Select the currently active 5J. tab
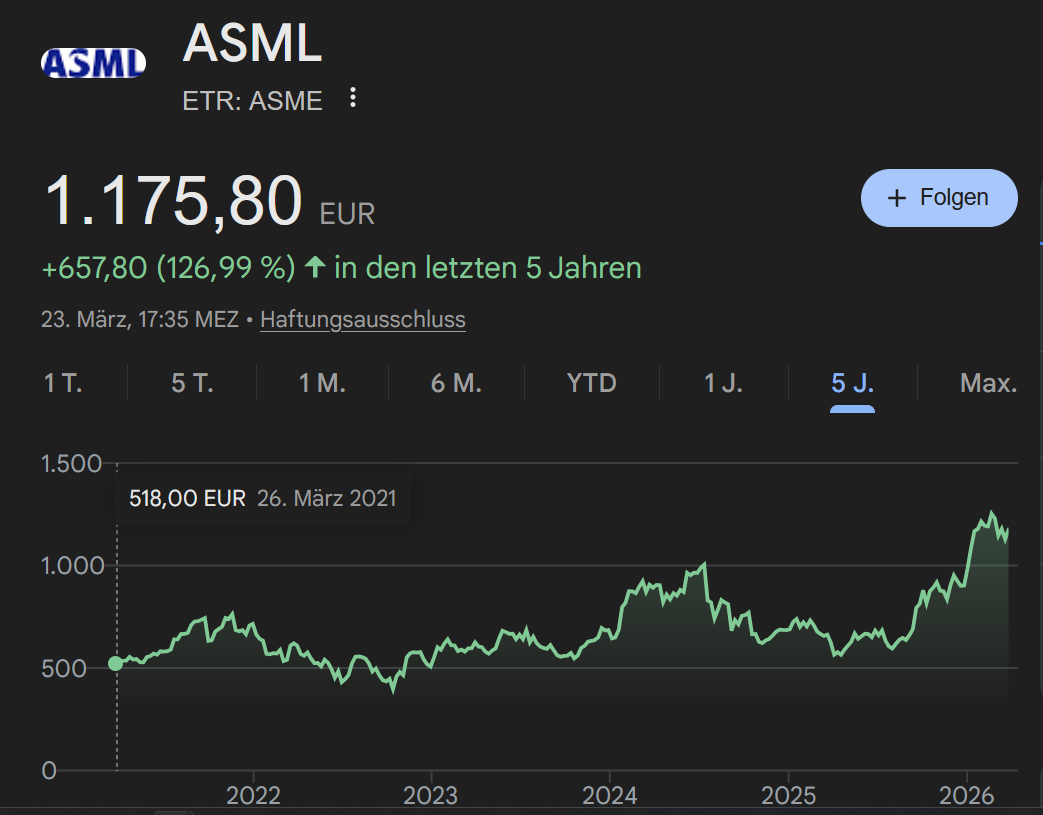 pos(852,382)
